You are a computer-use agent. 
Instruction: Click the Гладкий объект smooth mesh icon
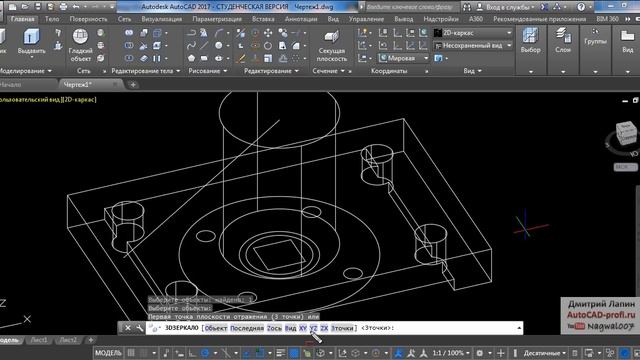tap(80, 37)
